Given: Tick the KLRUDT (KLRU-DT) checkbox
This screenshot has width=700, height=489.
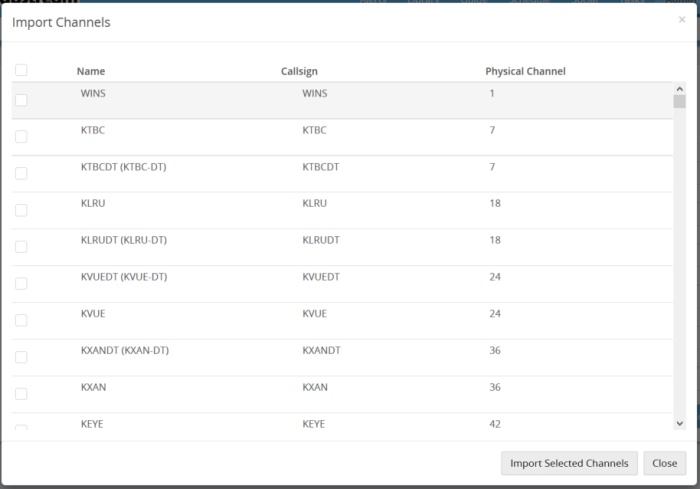Looking at the screenshot, I should click(x=21, y=247).
